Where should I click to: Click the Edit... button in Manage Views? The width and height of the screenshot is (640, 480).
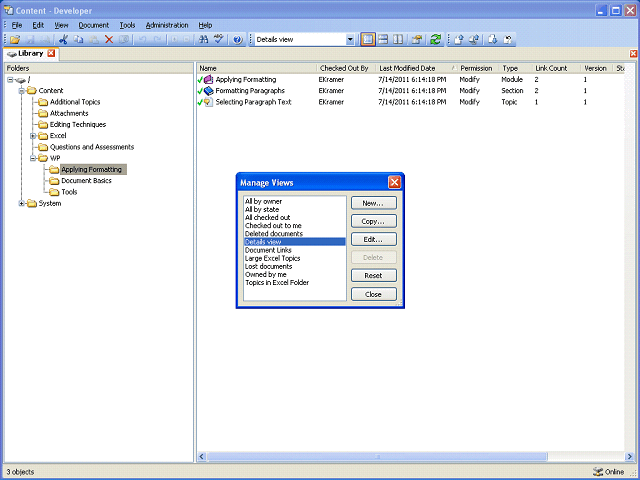click(373, 240)
